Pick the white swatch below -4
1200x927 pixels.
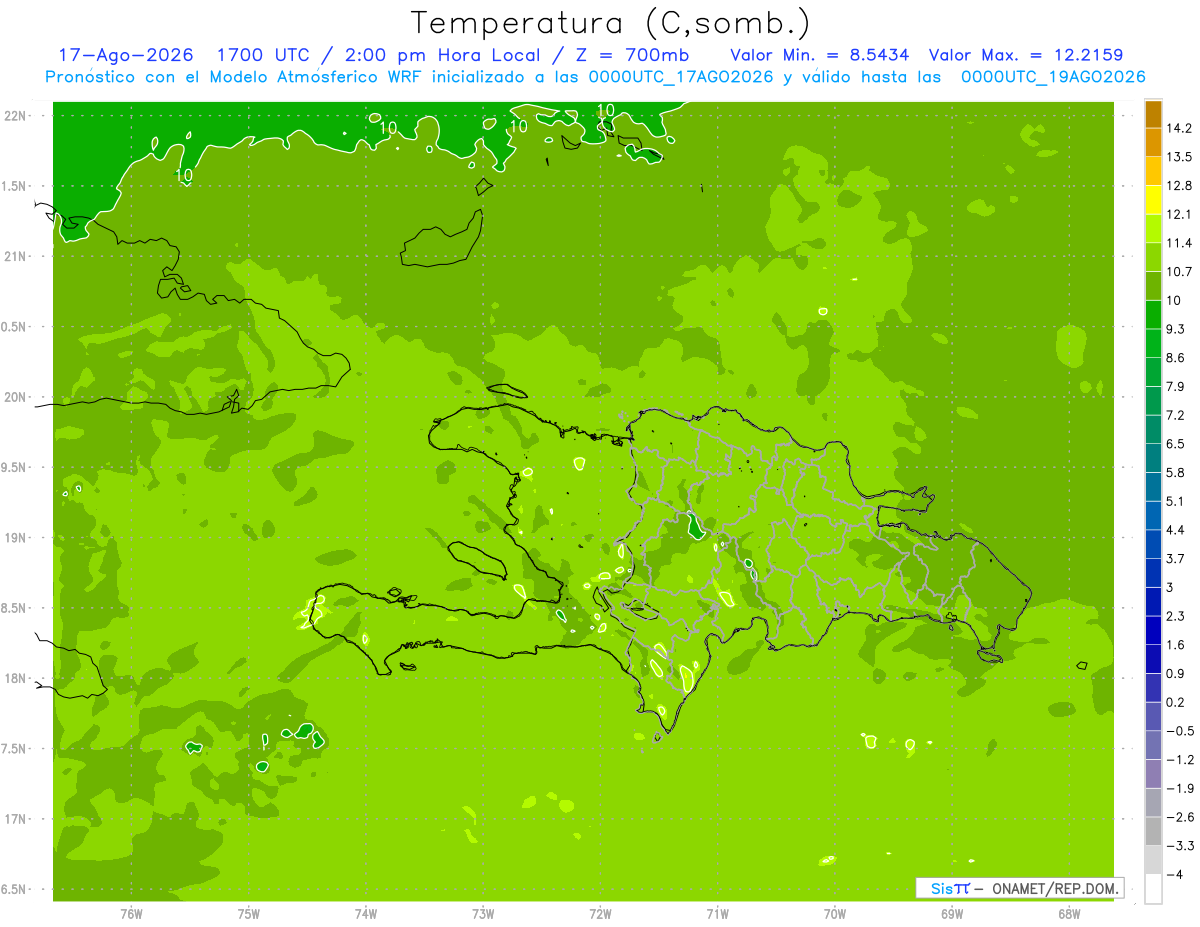1153,889
